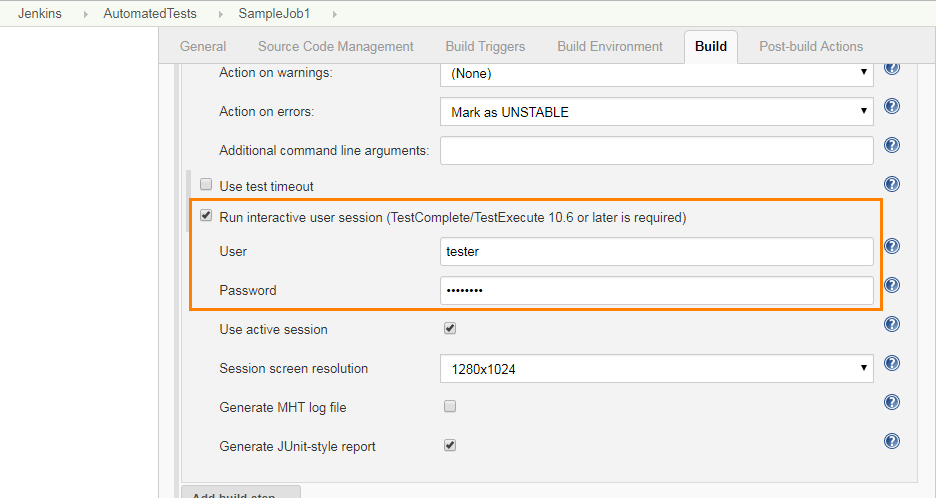Open help icon beside User field
The height and width of the screenshot is (498, 936).
point(892,246)
